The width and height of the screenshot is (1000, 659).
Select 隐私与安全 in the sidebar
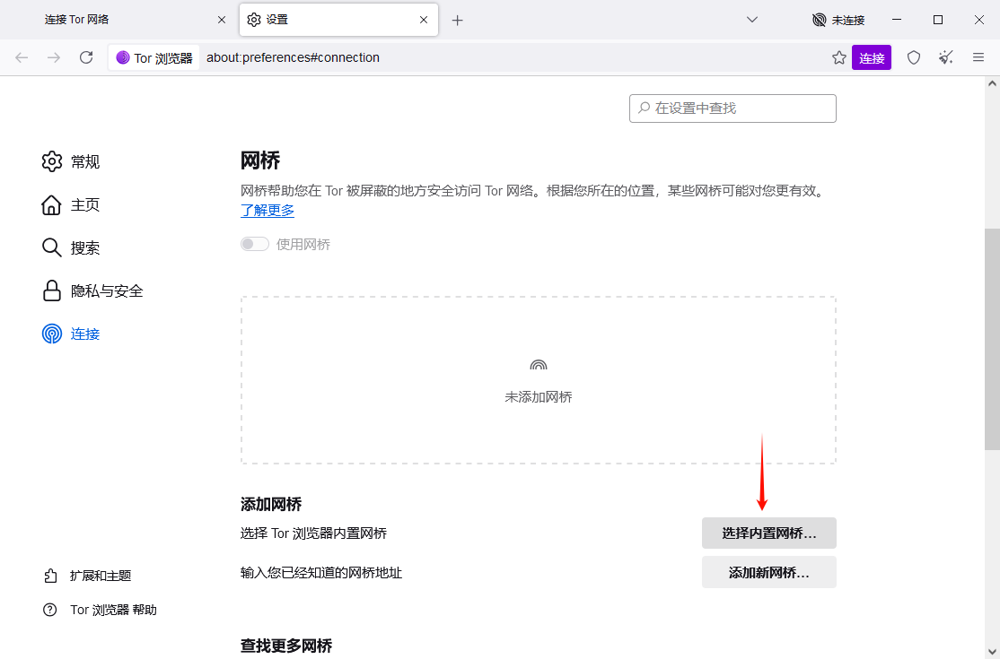coord(106,291)
